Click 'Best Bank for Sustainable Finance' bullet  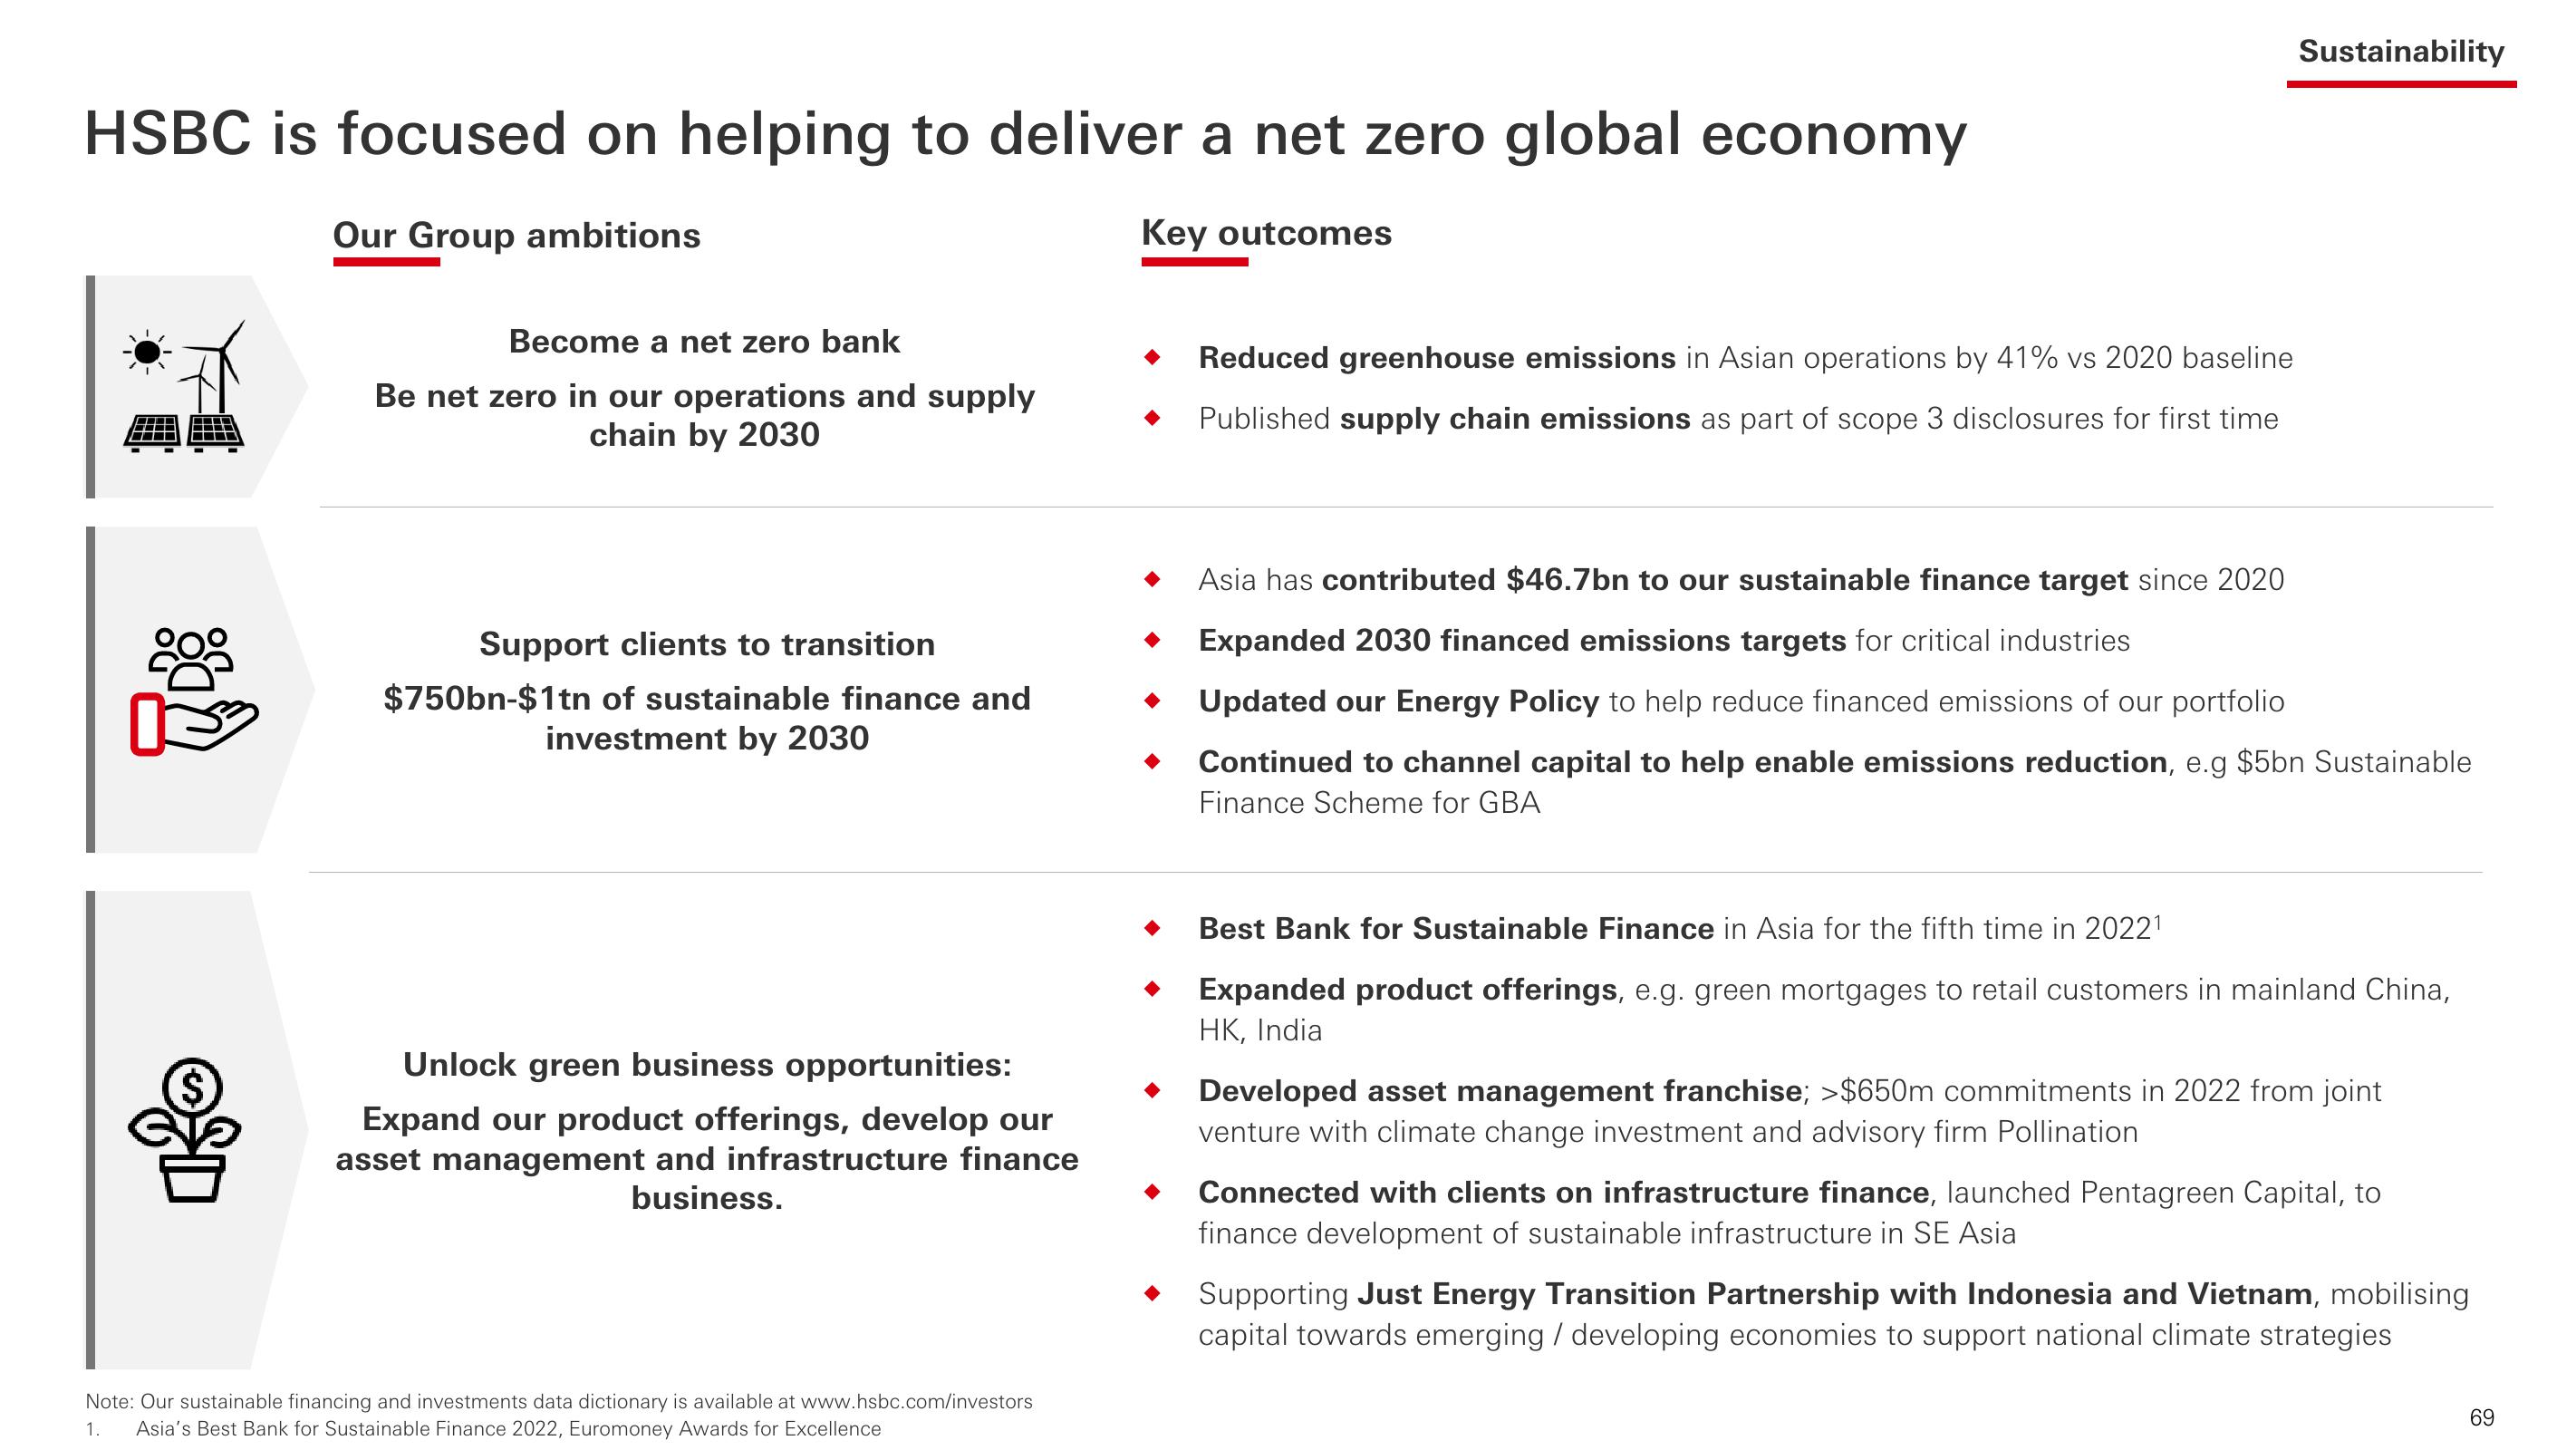click(x=1680, y=929)
